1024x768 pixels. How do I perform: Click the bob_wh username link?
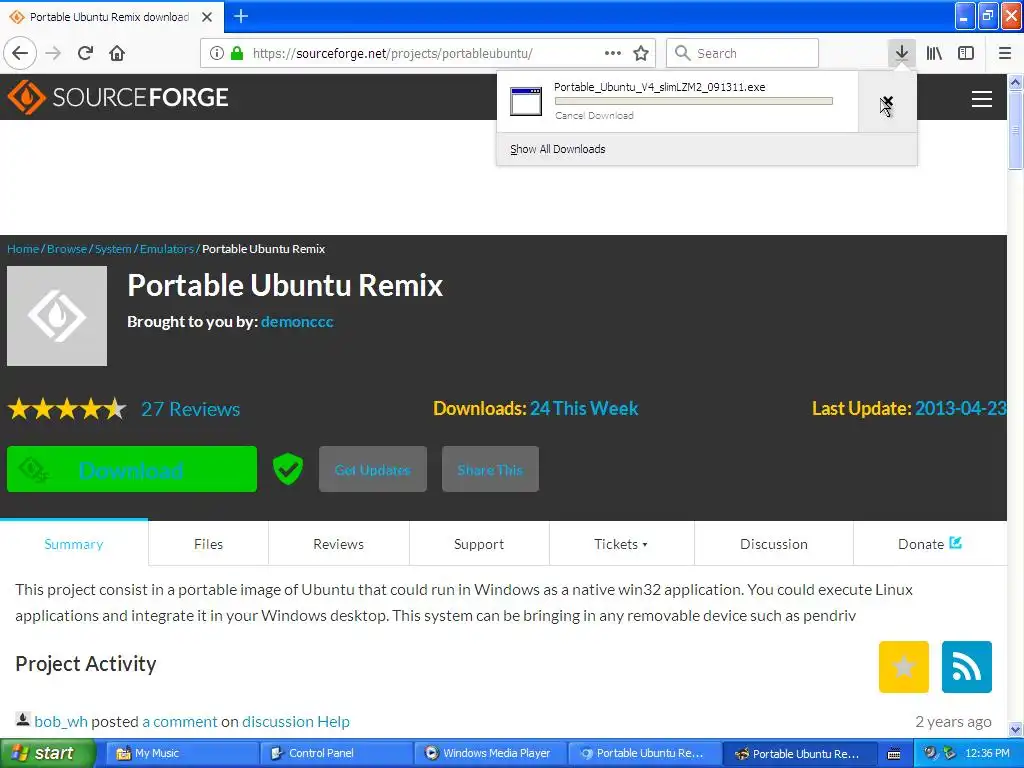click(61, 721)
